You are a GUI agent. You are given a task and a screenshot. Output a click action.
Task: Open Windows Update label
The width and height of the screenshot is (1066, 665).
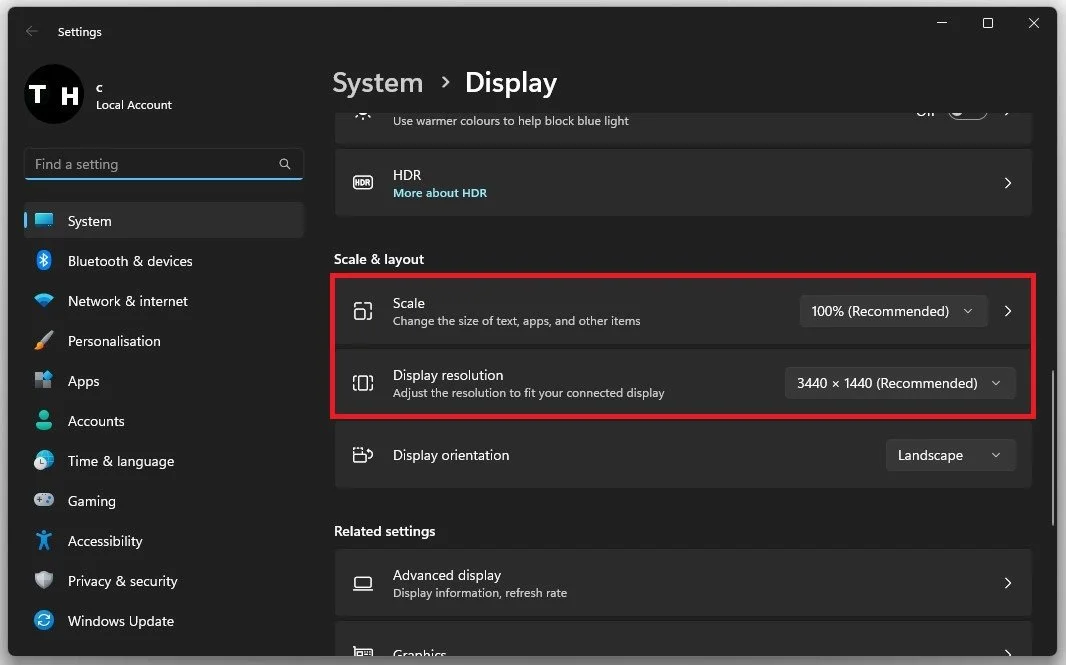point(121,621)
